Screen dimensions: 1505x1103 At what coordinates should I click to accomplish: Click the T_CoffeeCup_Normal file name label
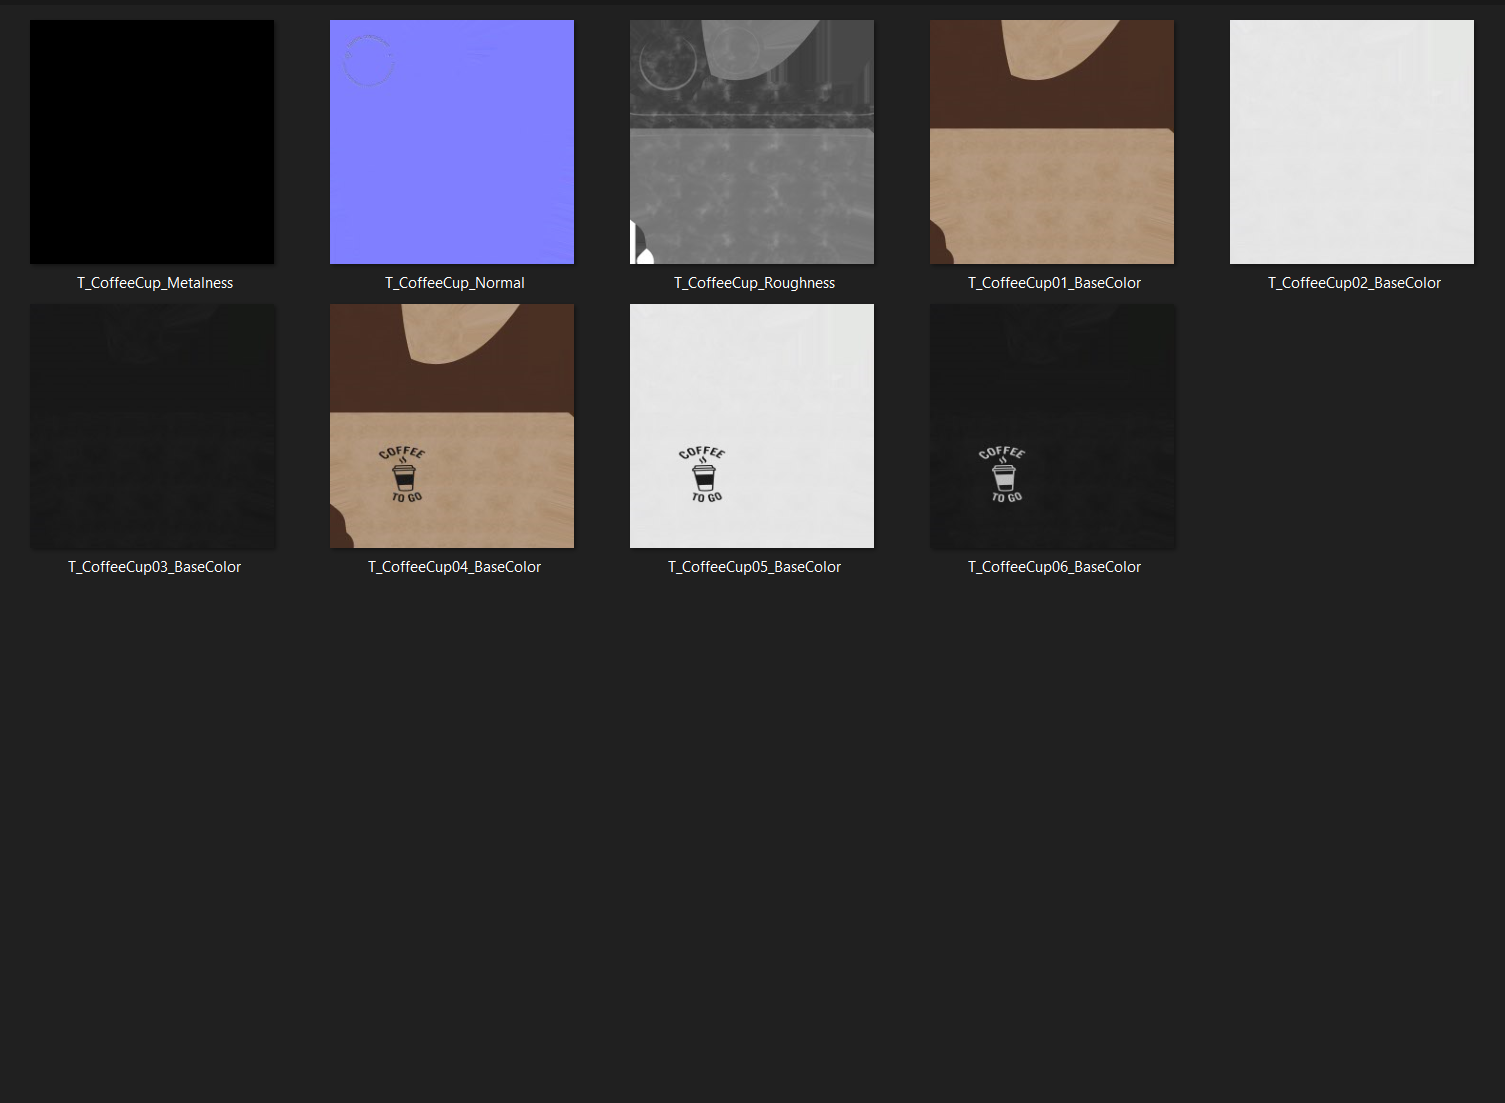click(455, 283)
